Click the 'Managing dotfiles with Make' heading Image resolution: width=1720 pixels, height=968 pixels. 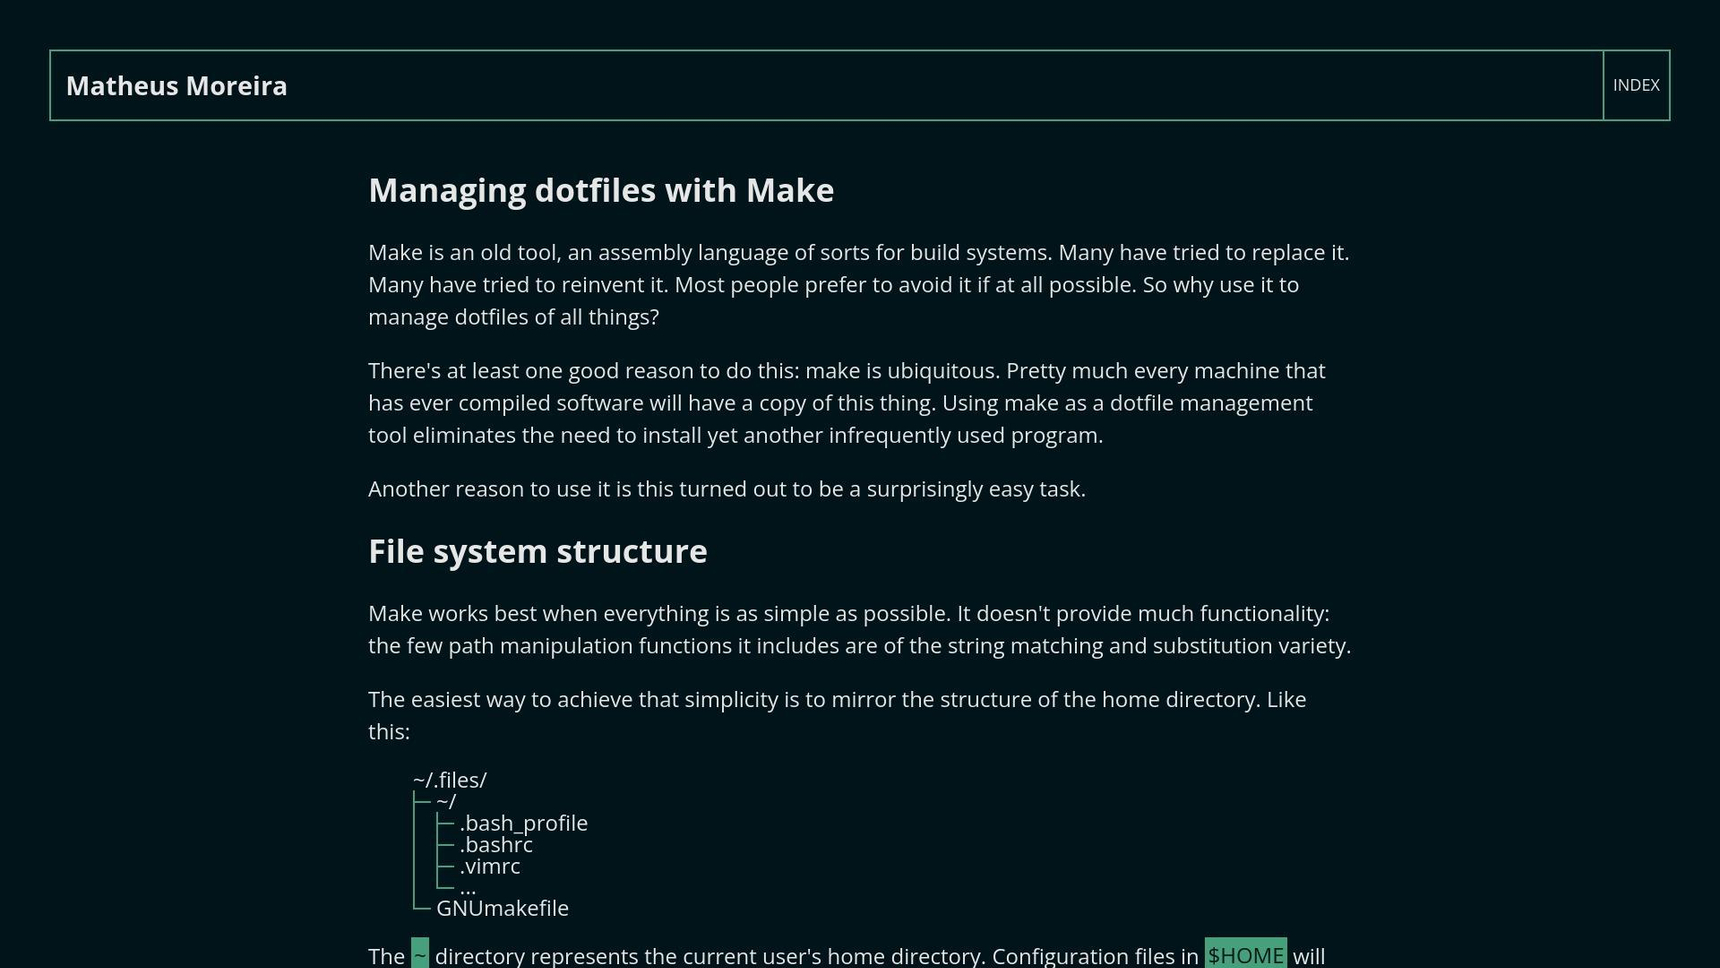tap(601, 190)
